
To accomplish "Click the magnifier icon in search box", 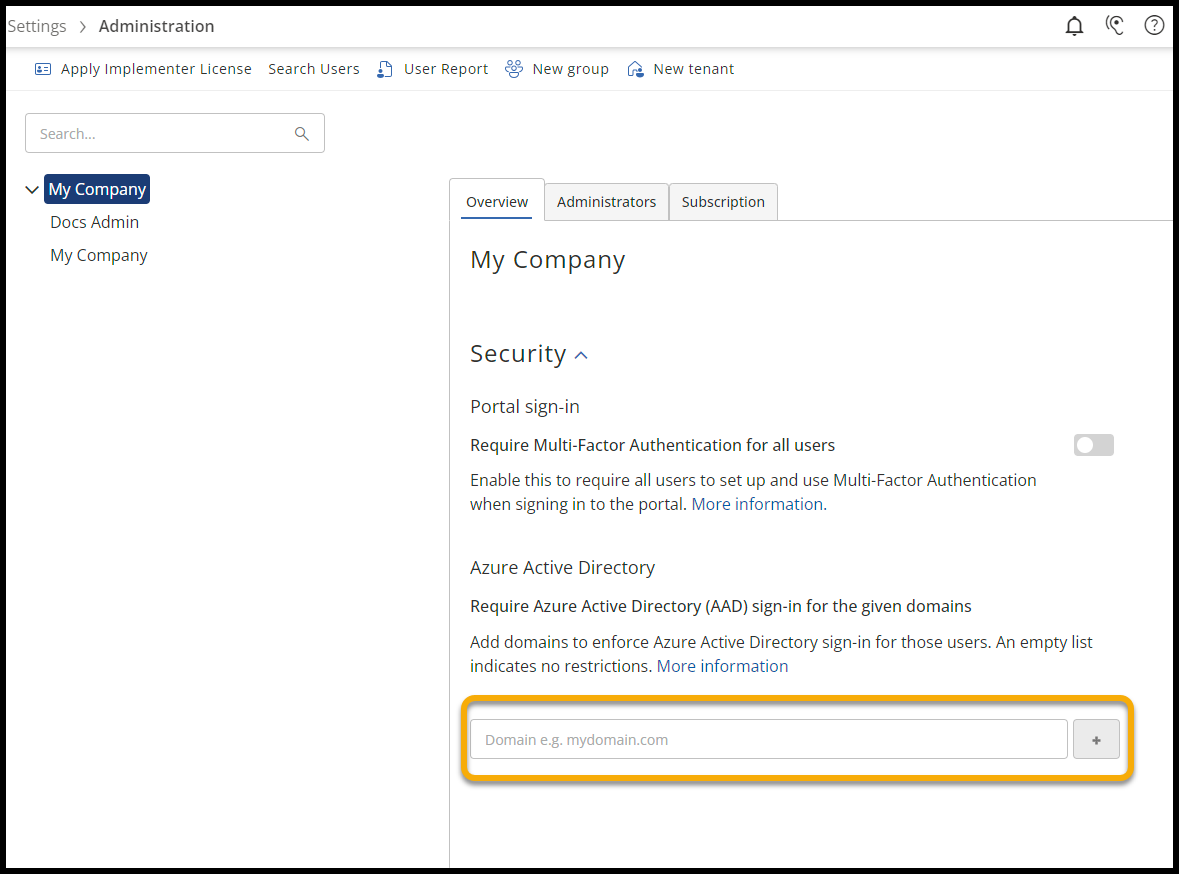I will tap(302, 134).
